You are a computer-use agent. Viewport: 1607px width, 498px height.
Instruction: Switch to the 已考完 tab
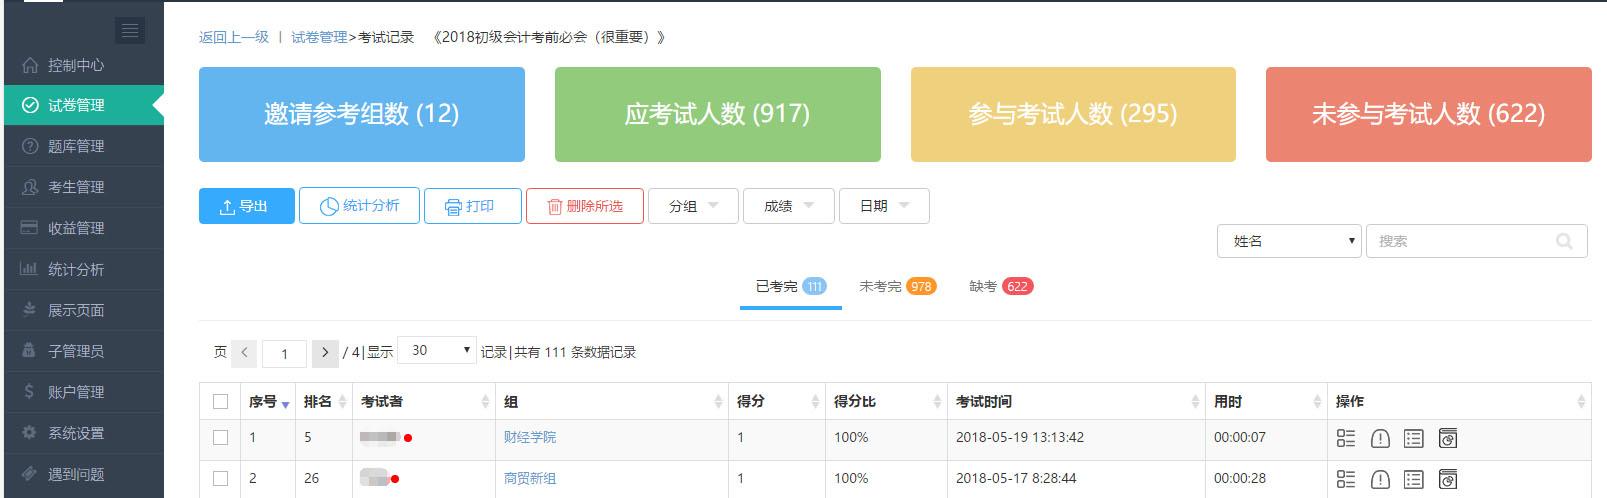[x=790, y=287]
